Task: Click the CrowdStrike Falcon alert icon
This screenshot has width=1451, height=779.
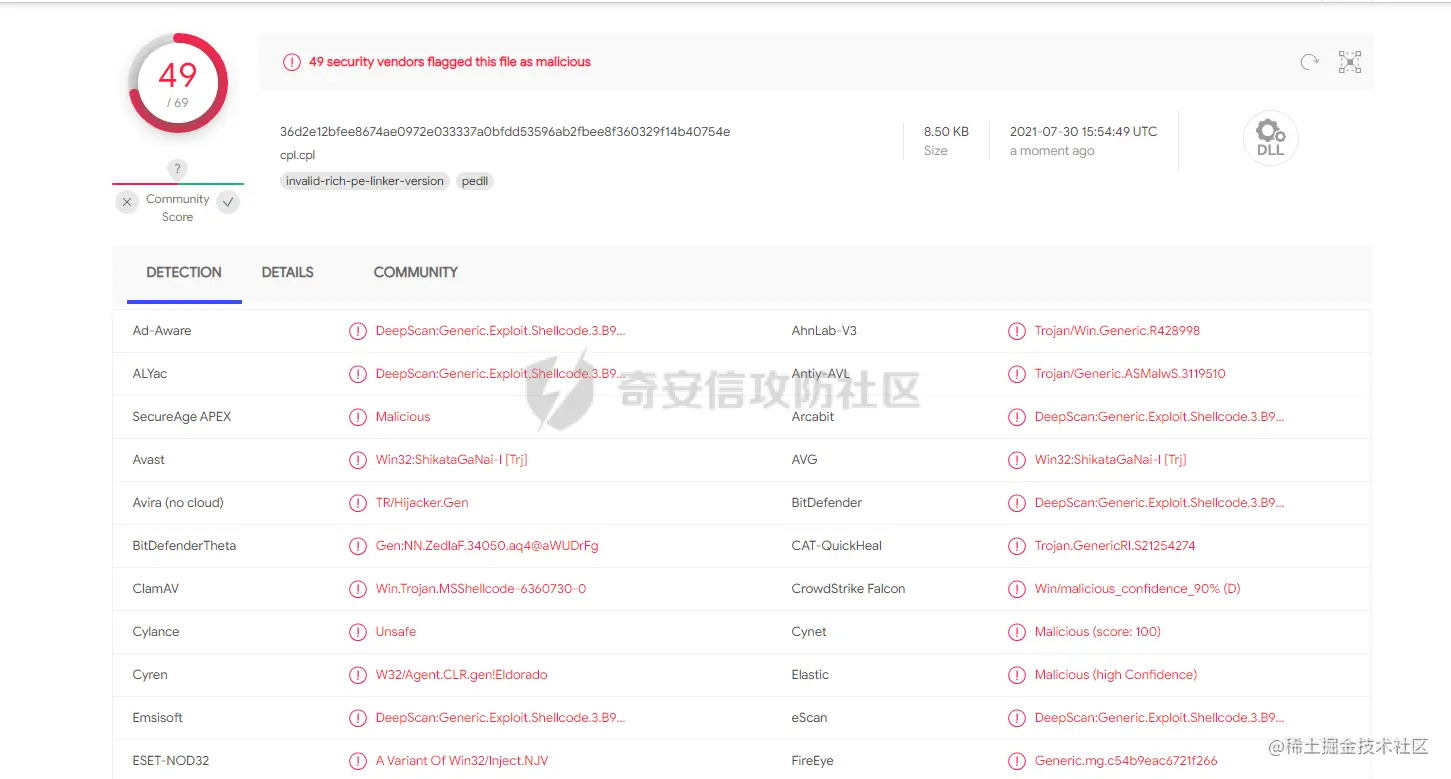Action: pos(1017,589)
